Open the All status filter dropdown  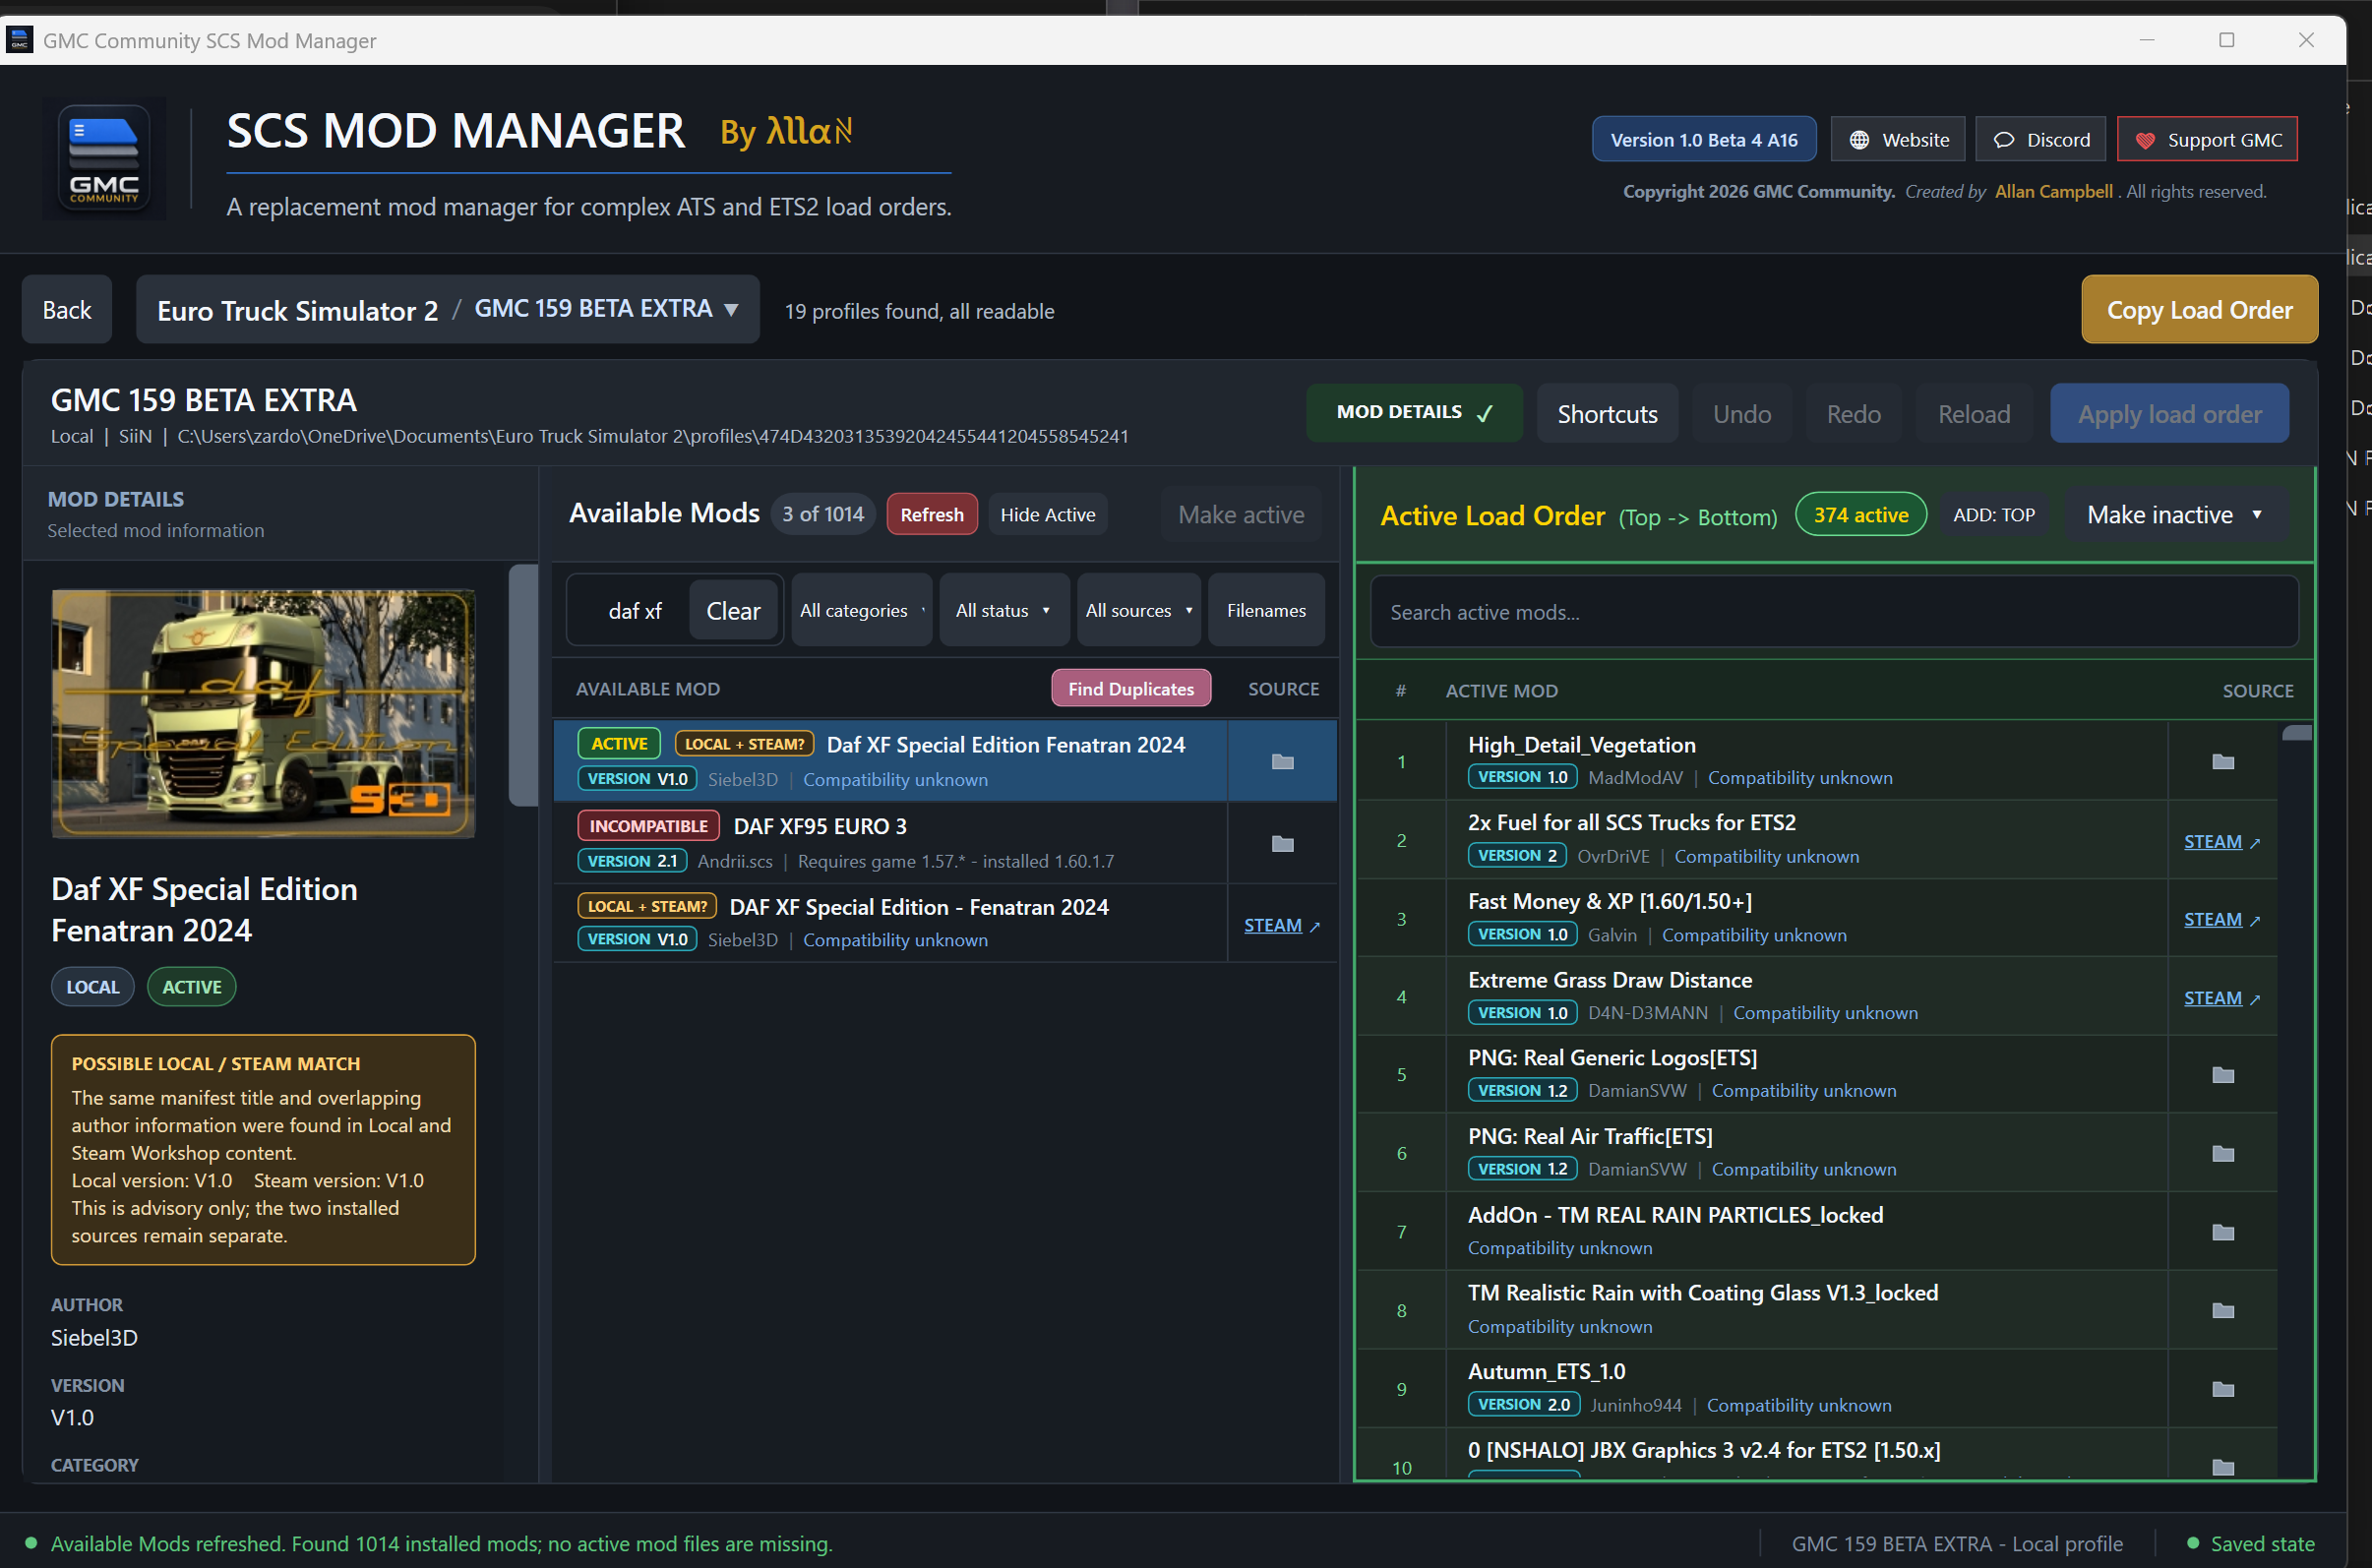pos(1003,610)
